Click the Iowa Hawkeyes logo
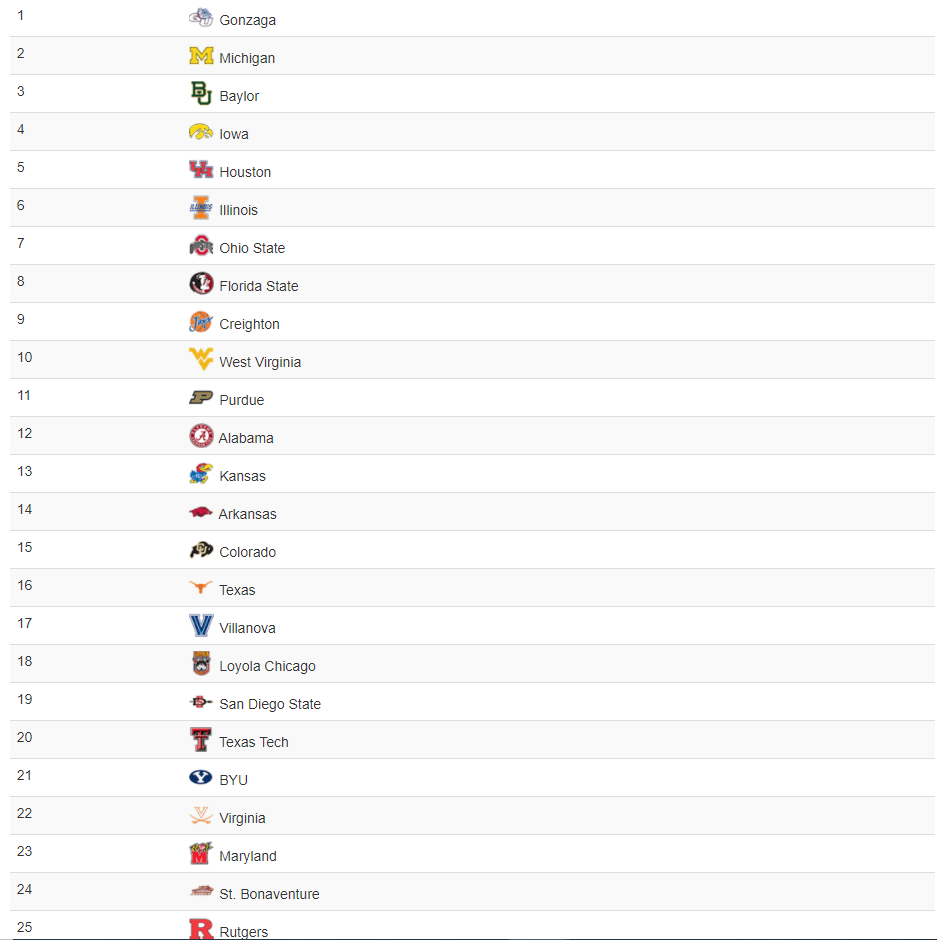 pos(201,131)
